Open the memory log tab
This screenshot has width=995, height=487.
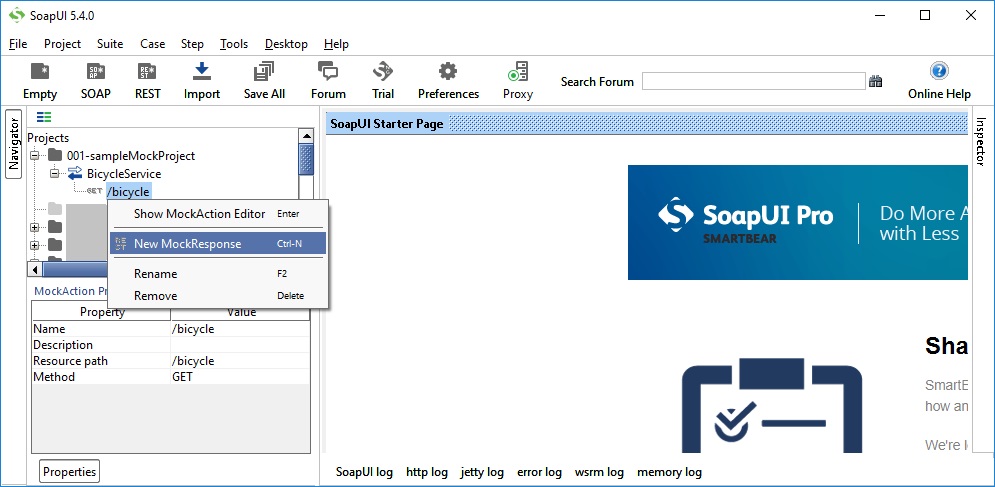coord(669,472)
